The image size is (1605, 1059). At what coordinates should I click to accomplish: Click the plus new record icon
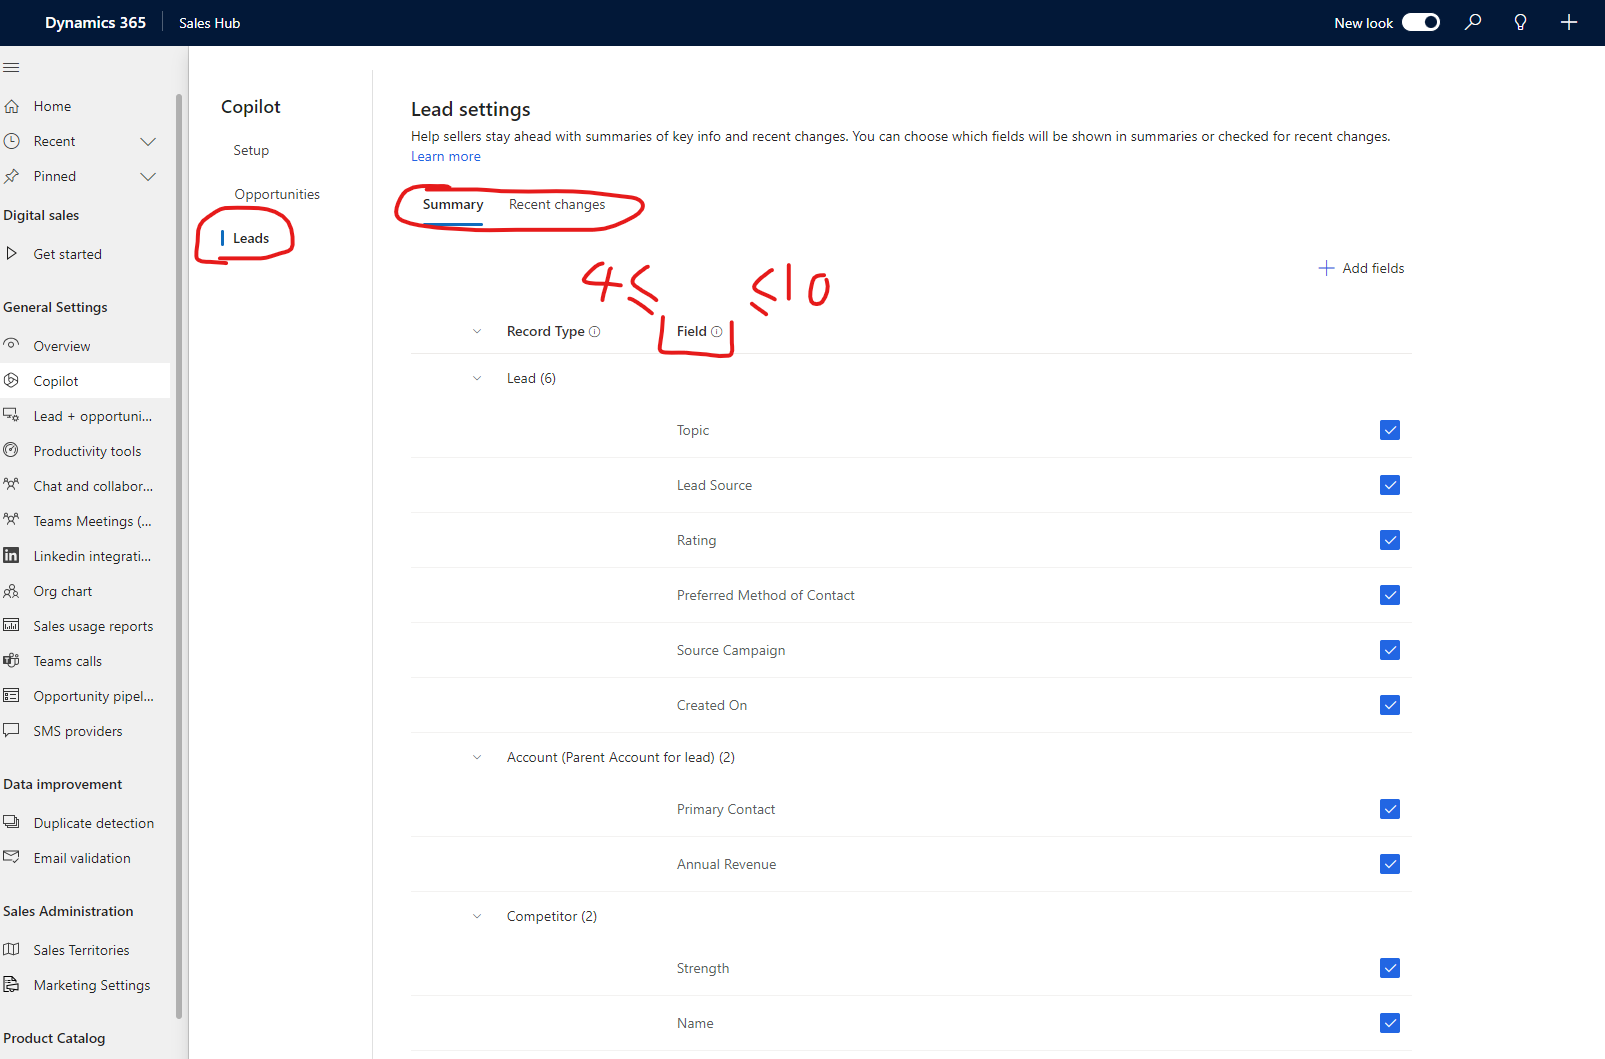1569,22
